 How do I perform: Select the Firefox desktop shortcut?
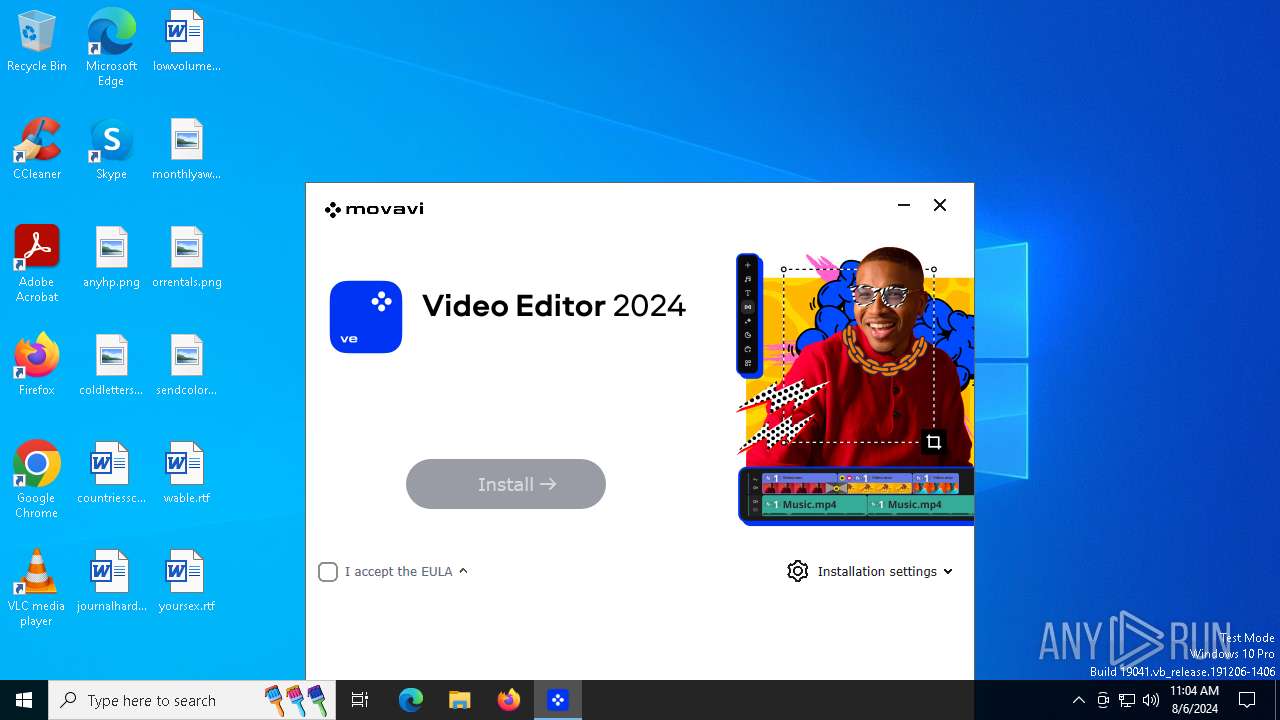click(x=37, y=366)
